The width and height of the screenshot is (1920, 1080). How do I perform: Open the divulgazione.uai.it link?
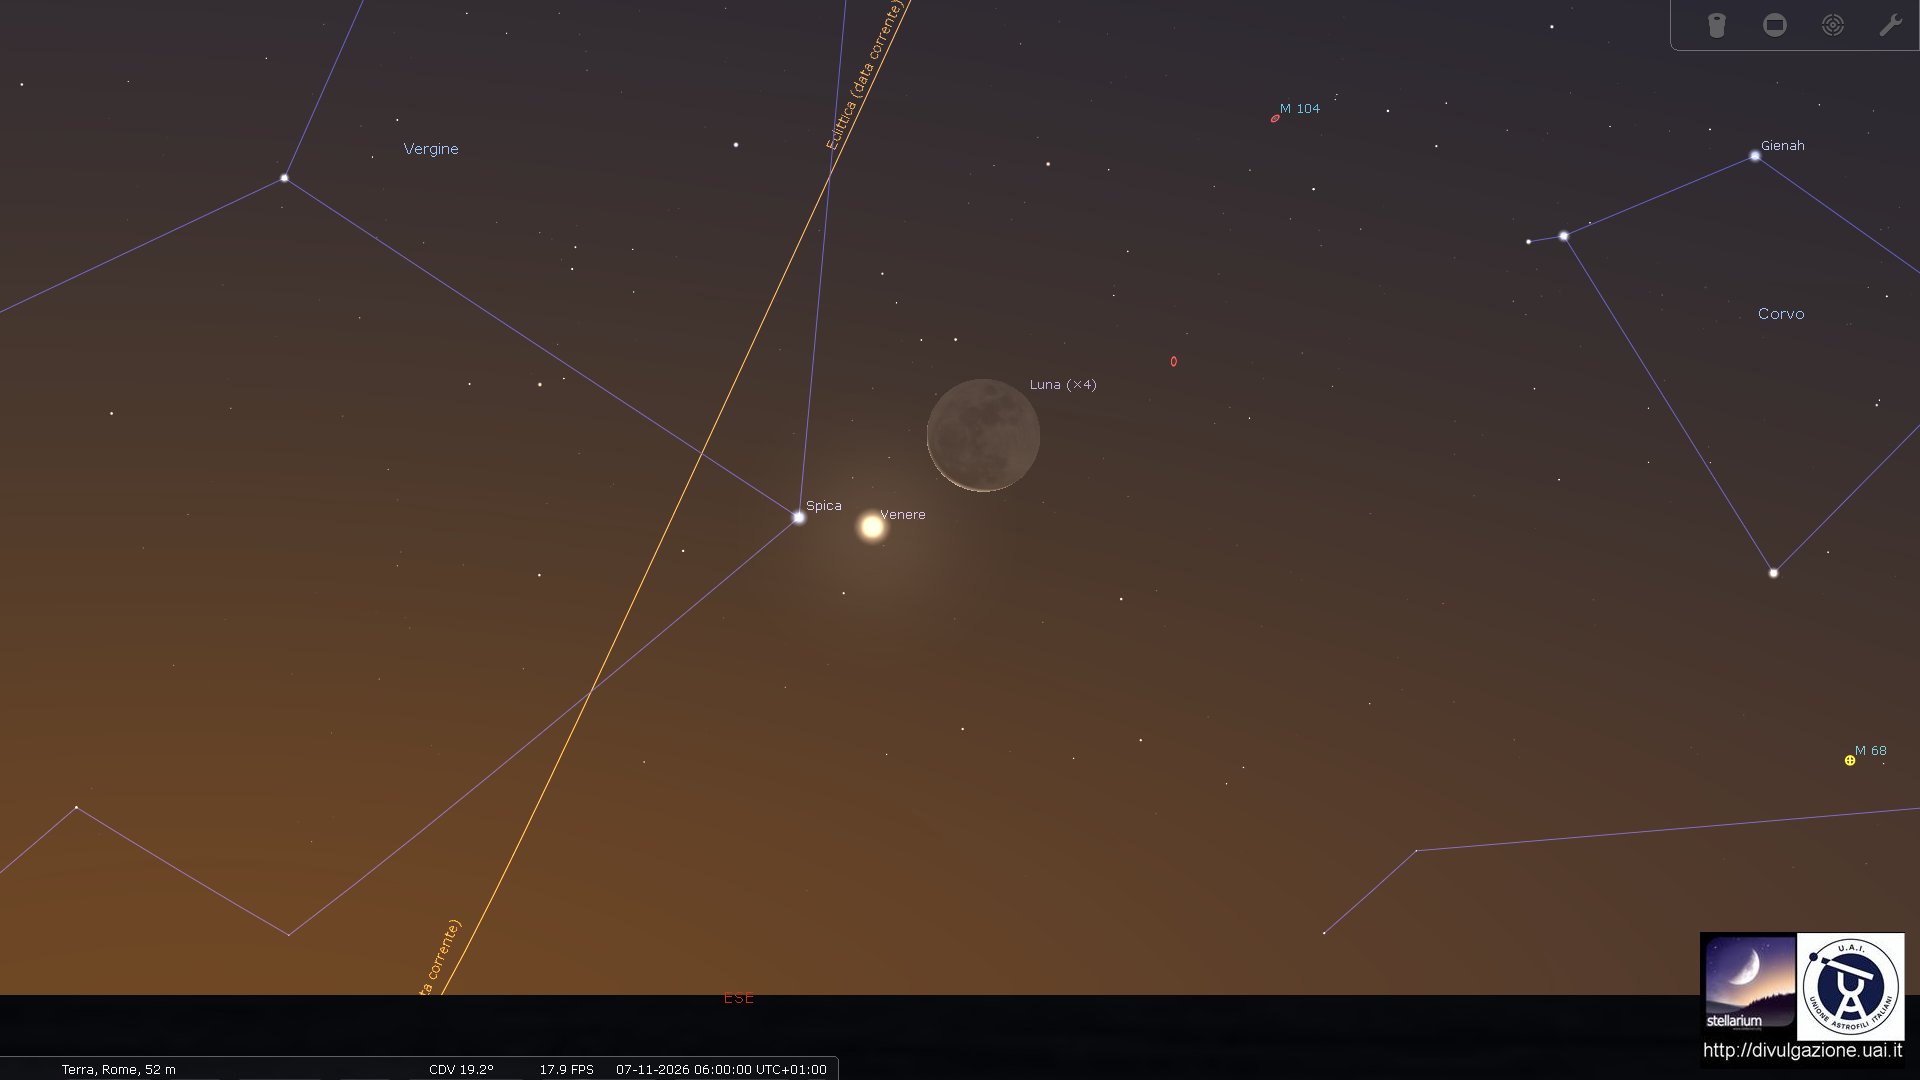(x=1802, y=1051)
